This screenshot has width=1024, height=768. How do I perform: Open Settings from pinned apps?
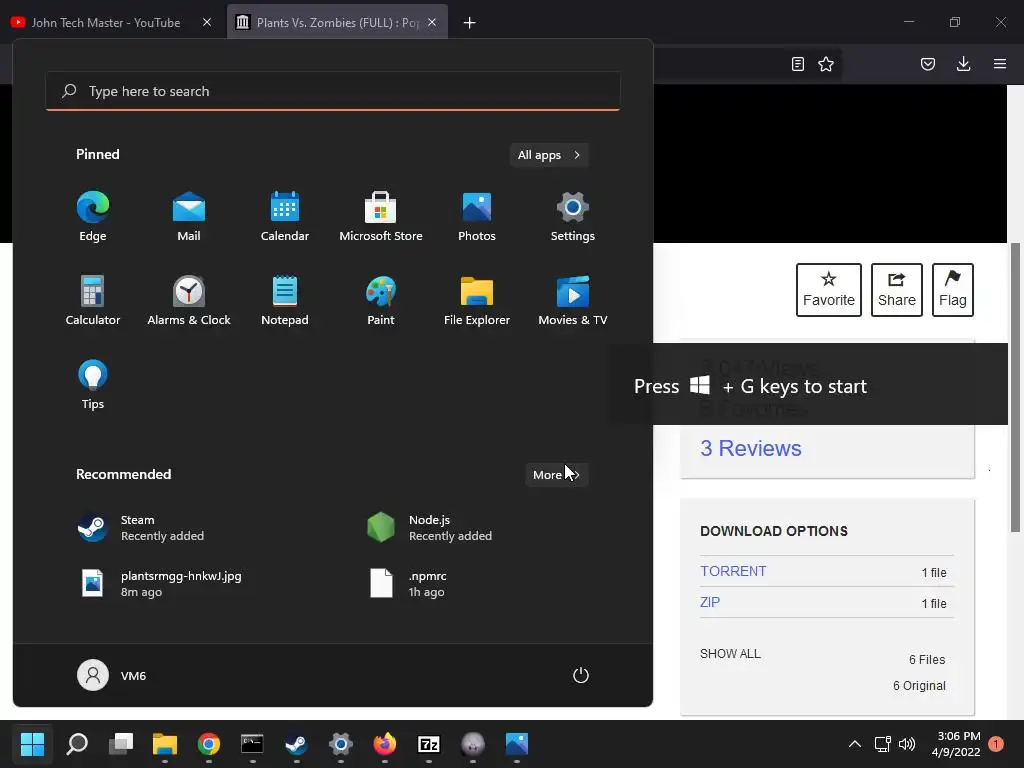[x=573, y=217]
